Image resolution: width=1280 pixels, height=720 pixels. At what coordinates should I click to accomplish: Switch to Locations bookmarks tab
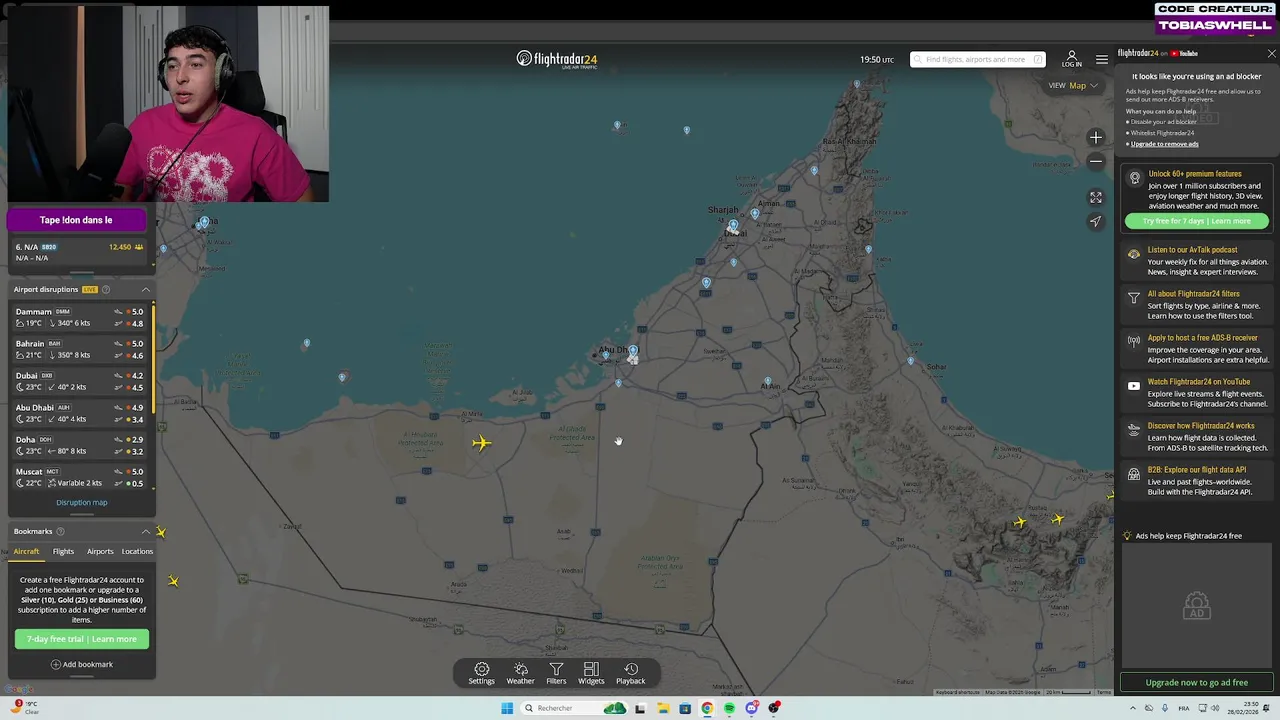137,551
